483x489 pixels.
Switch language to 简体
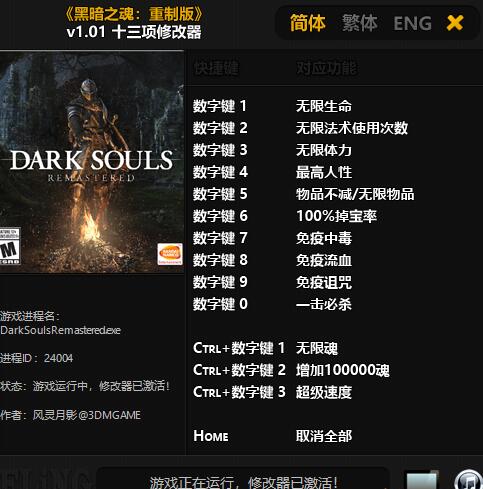(307, 23)
